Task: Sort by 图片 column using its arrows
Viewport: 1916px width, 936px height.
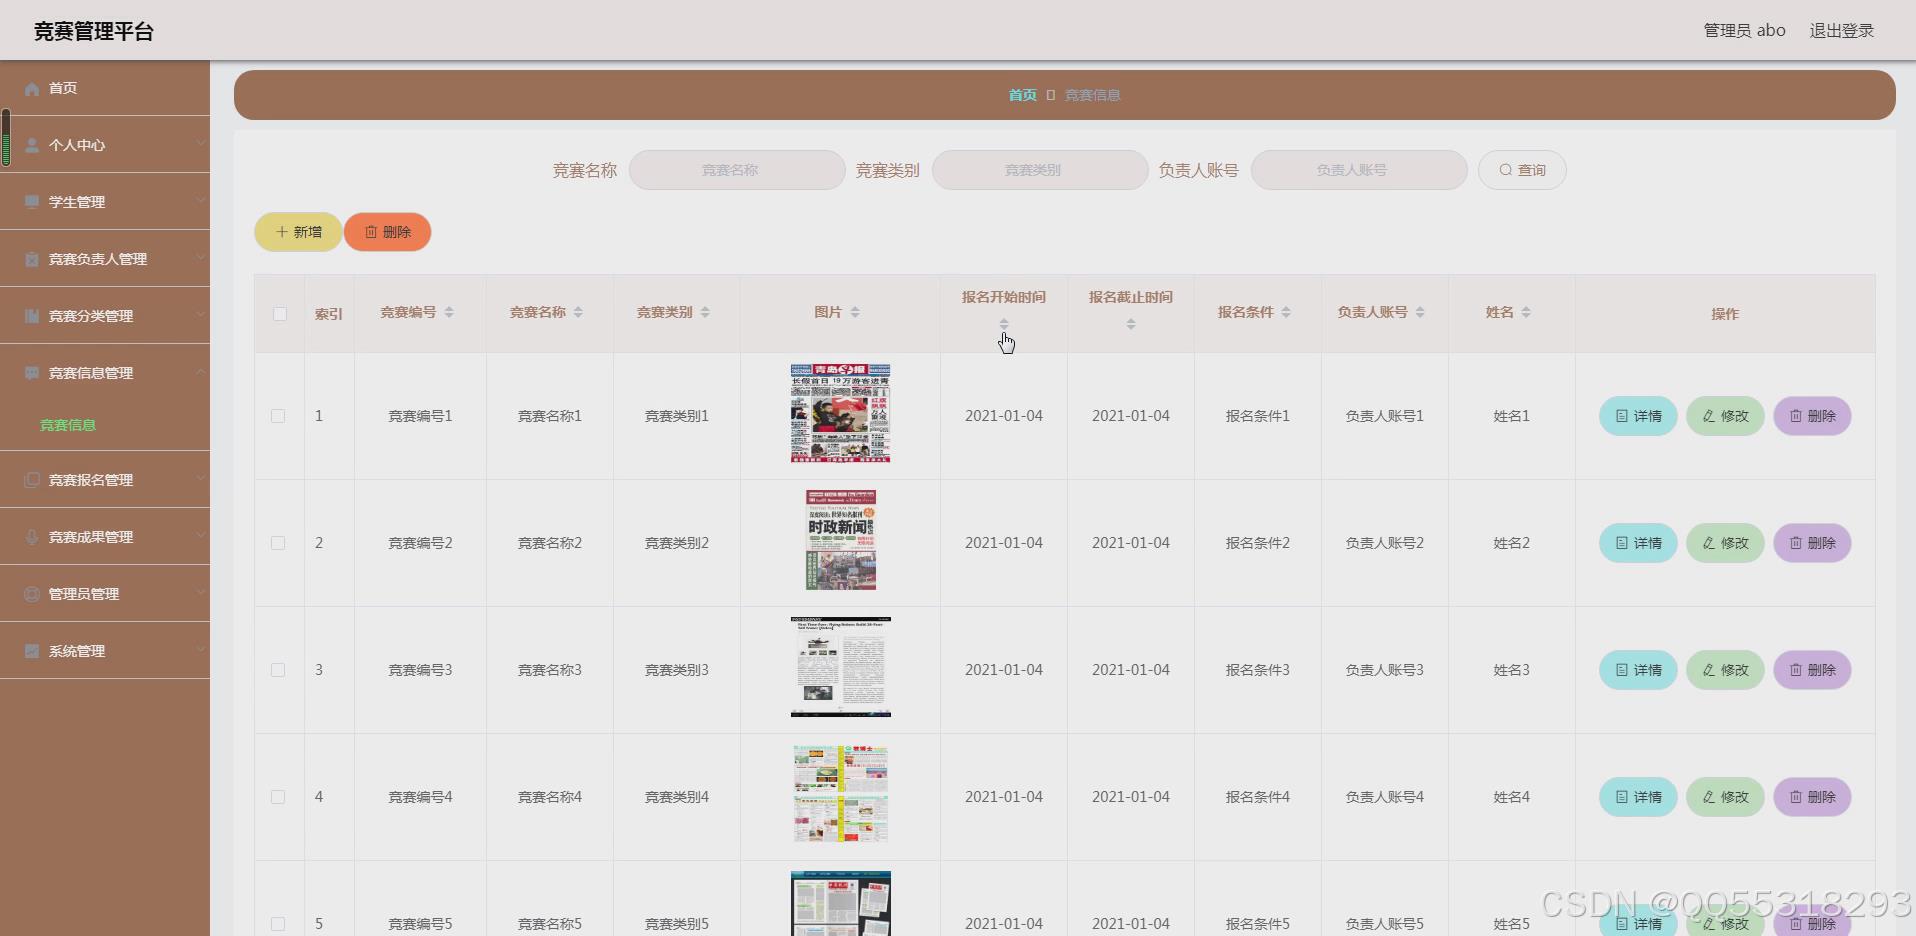Action: click(x=855, y=313)
